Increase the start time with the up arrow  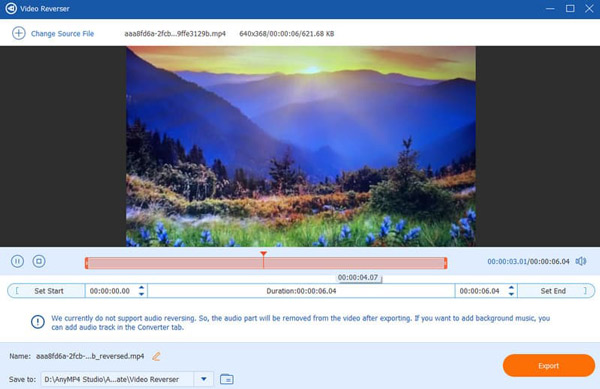[x=142, y=287]
